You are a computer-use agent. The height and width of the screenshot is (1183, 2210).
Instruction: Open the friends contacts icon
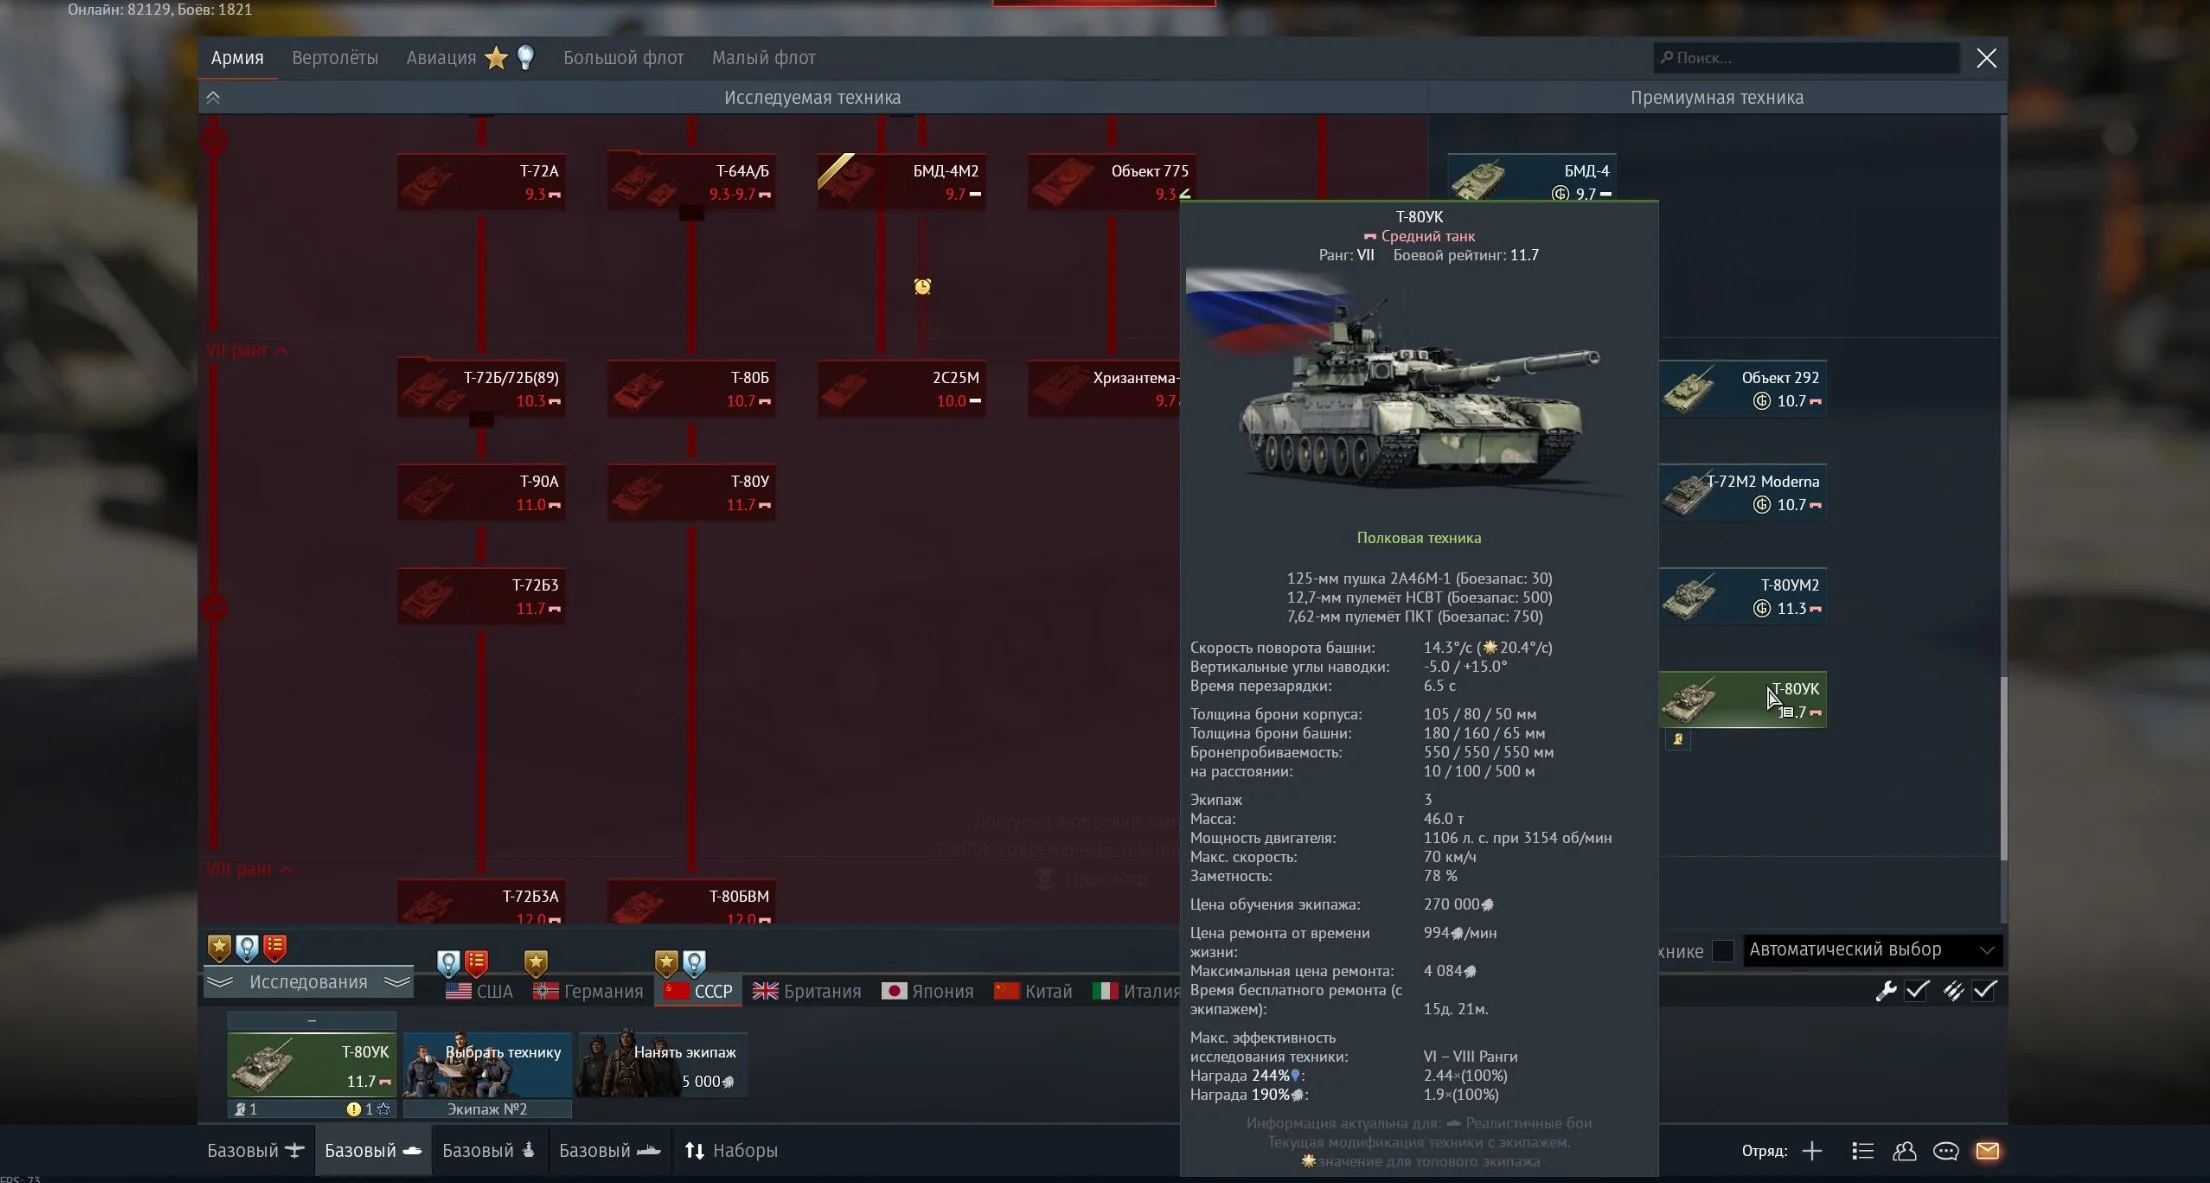tap(1904, 1151)
